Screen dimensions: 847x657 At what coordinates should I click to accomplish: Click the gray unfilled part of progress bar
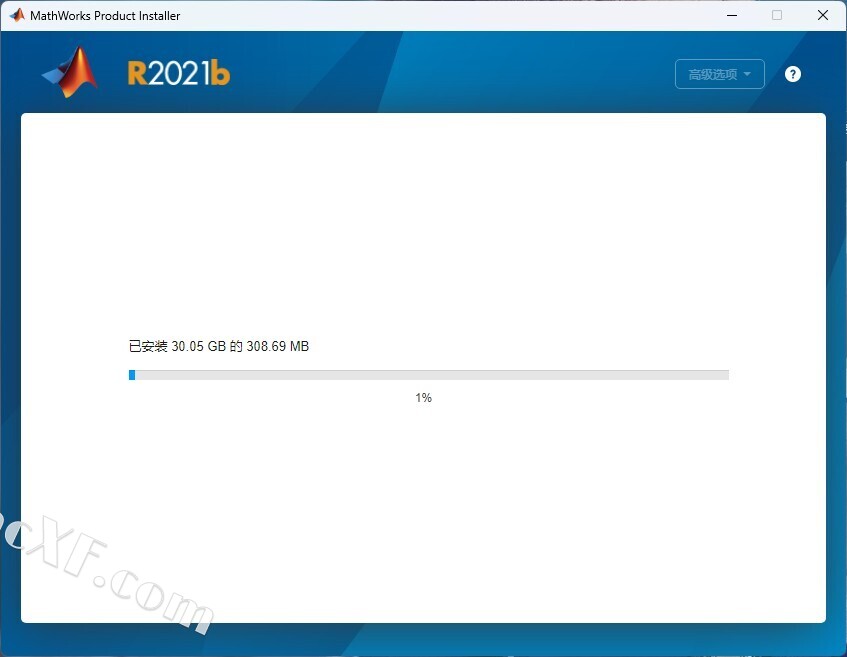tap(500, 375)
